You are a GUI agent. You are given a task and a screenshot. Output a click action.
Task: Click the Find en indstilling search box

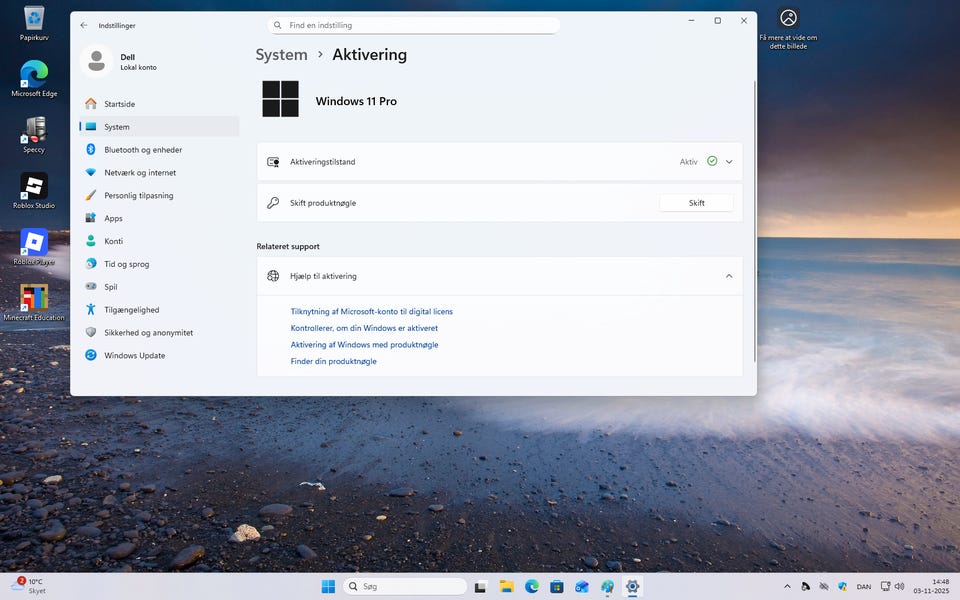pyautogui.click(x=413, y=25)
